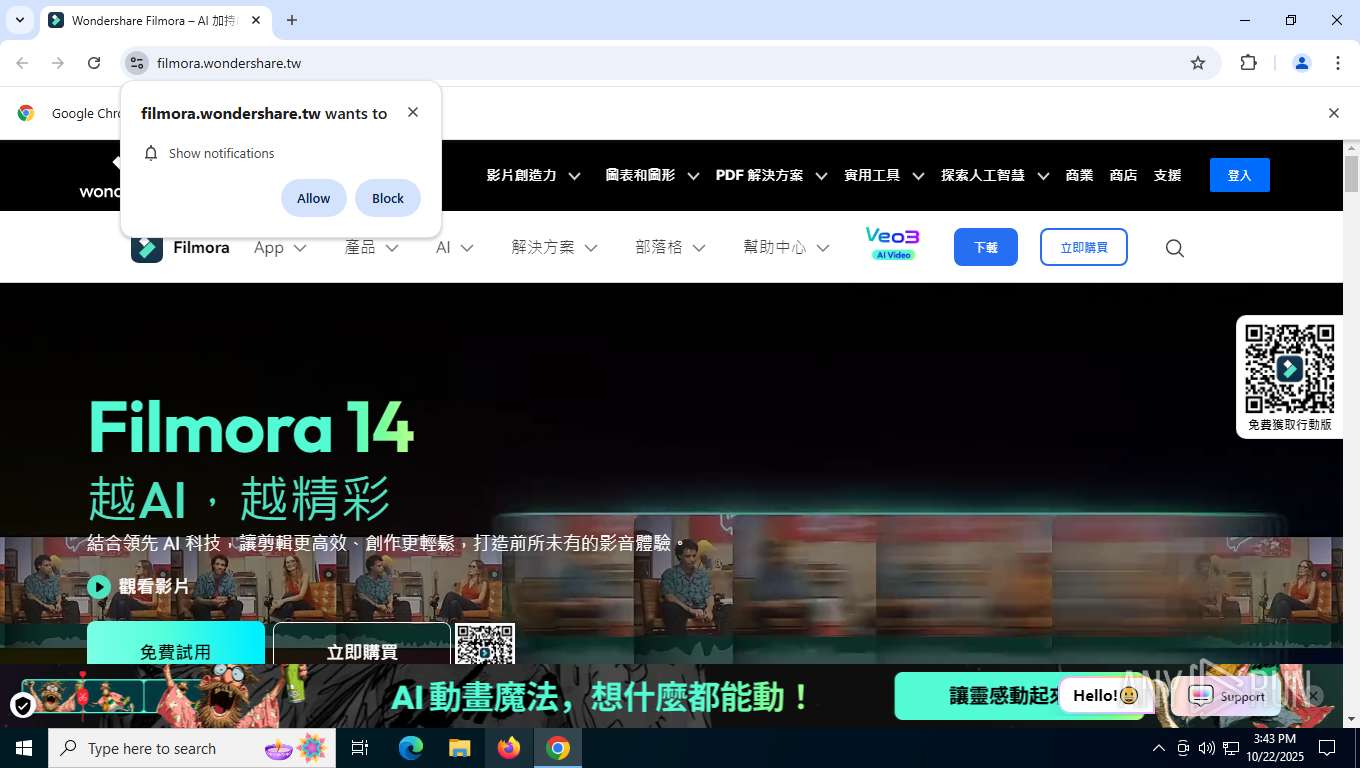Expand the 圖表和圖形 menu
Image resolution: width=1360 pixels, height=768 pixels.
(652, 175)
